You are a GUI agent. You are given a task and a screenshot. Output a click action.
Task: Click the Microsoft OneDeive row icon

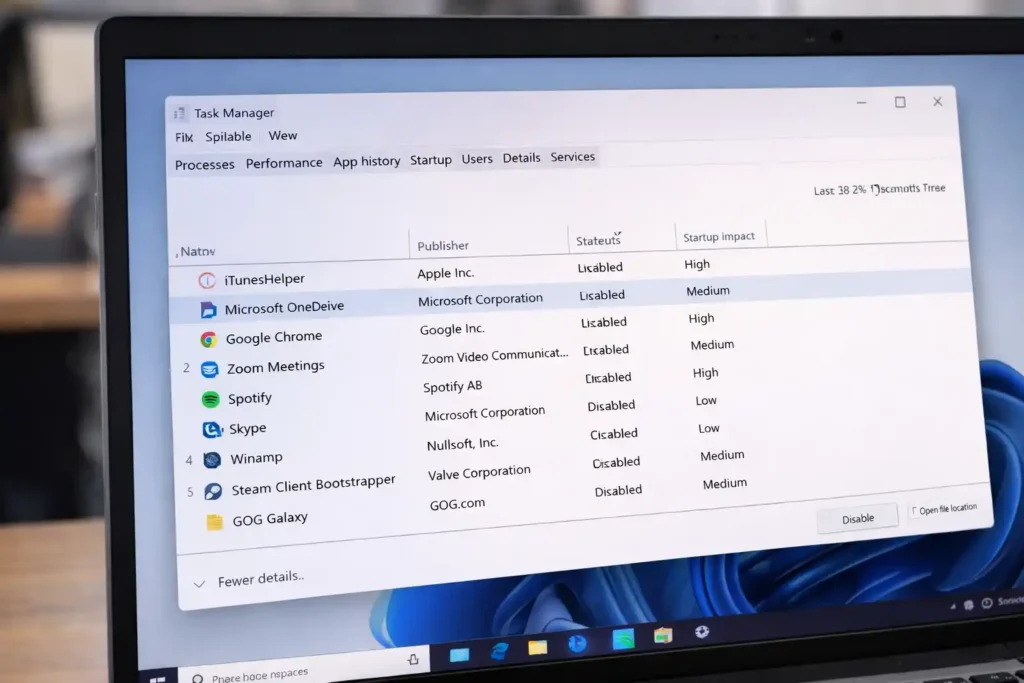(x=208, y=310)
